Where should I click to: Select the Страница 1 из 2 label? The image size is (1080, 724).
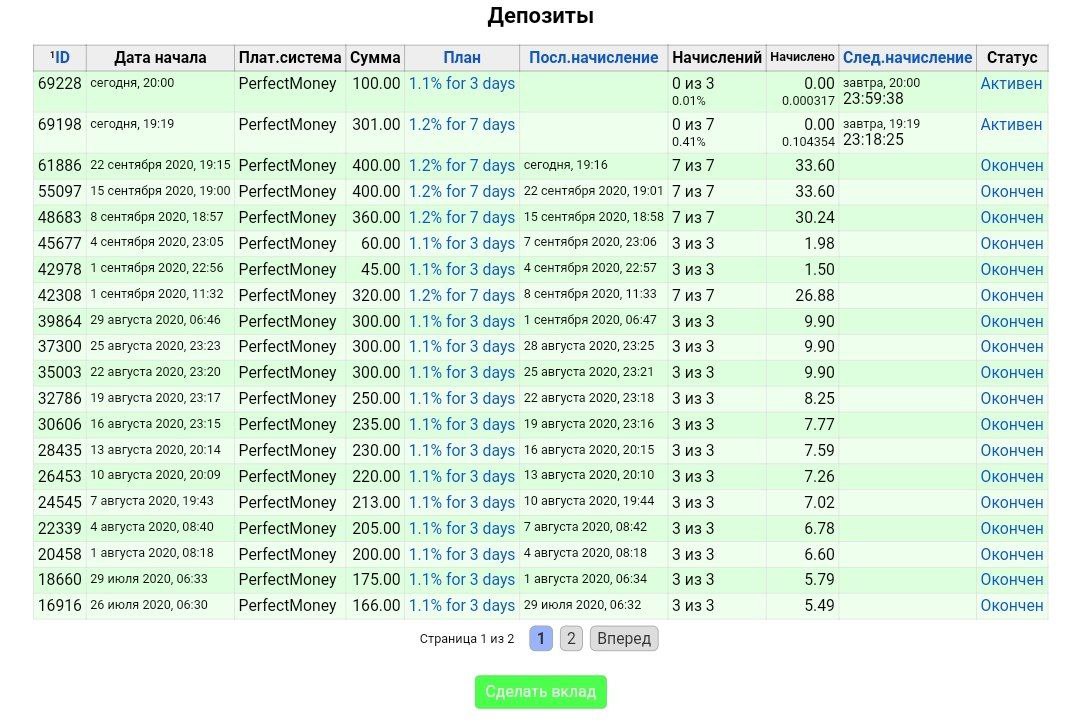pos(466,639)
